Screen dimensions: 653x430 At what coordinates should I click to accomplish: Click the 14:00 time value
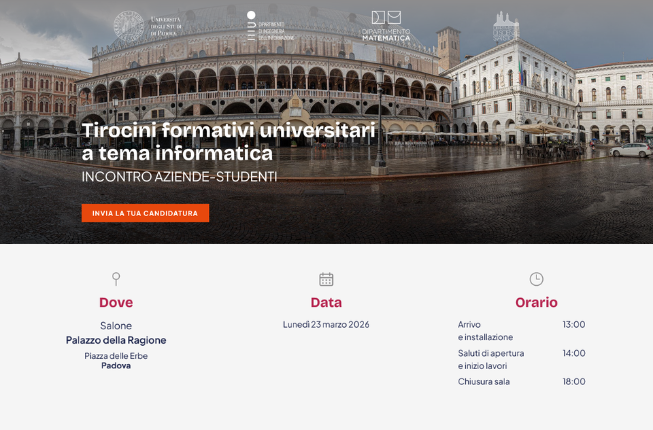point(574,353)
